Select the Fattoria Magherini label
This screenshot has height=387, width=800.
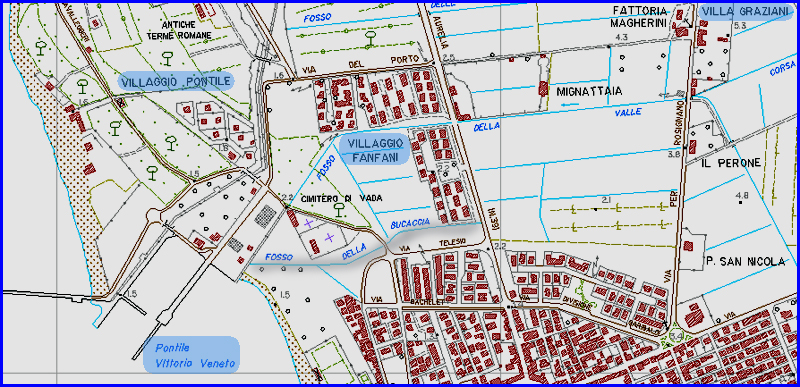(639, 17)
